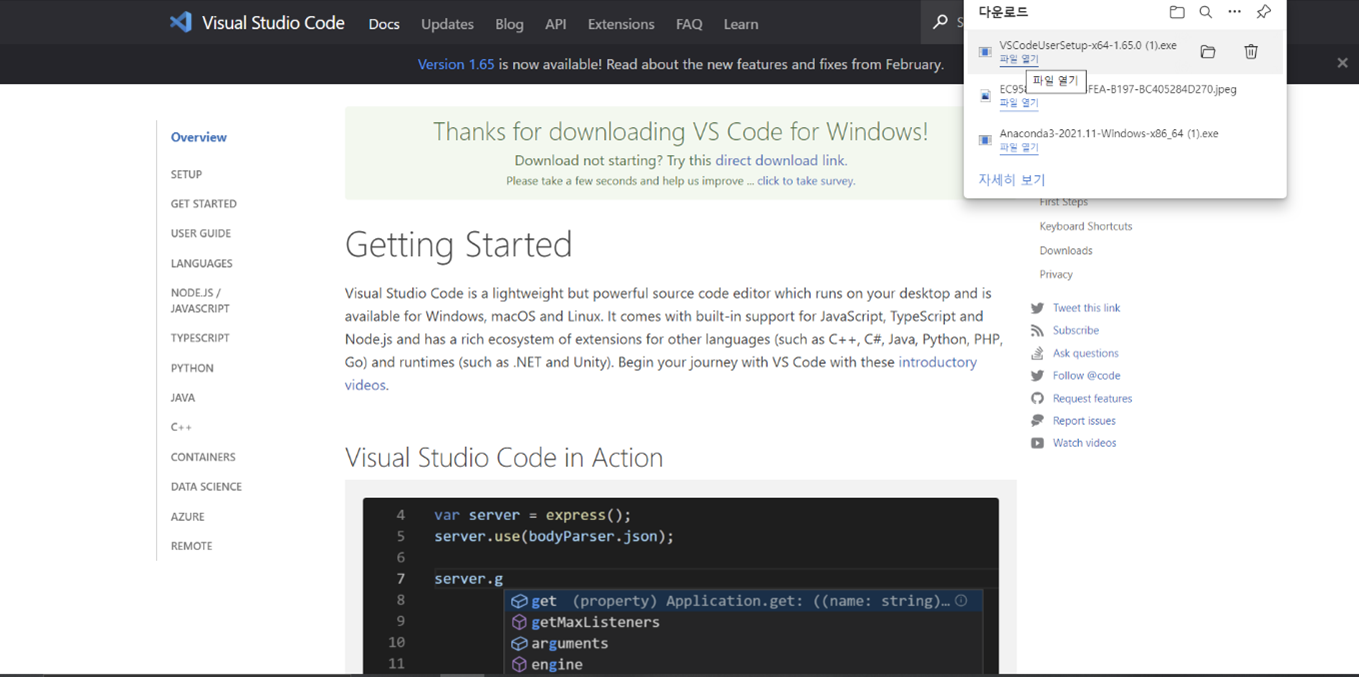Click the take survey link
This screenshot has height=677, width=1359.
806,181
